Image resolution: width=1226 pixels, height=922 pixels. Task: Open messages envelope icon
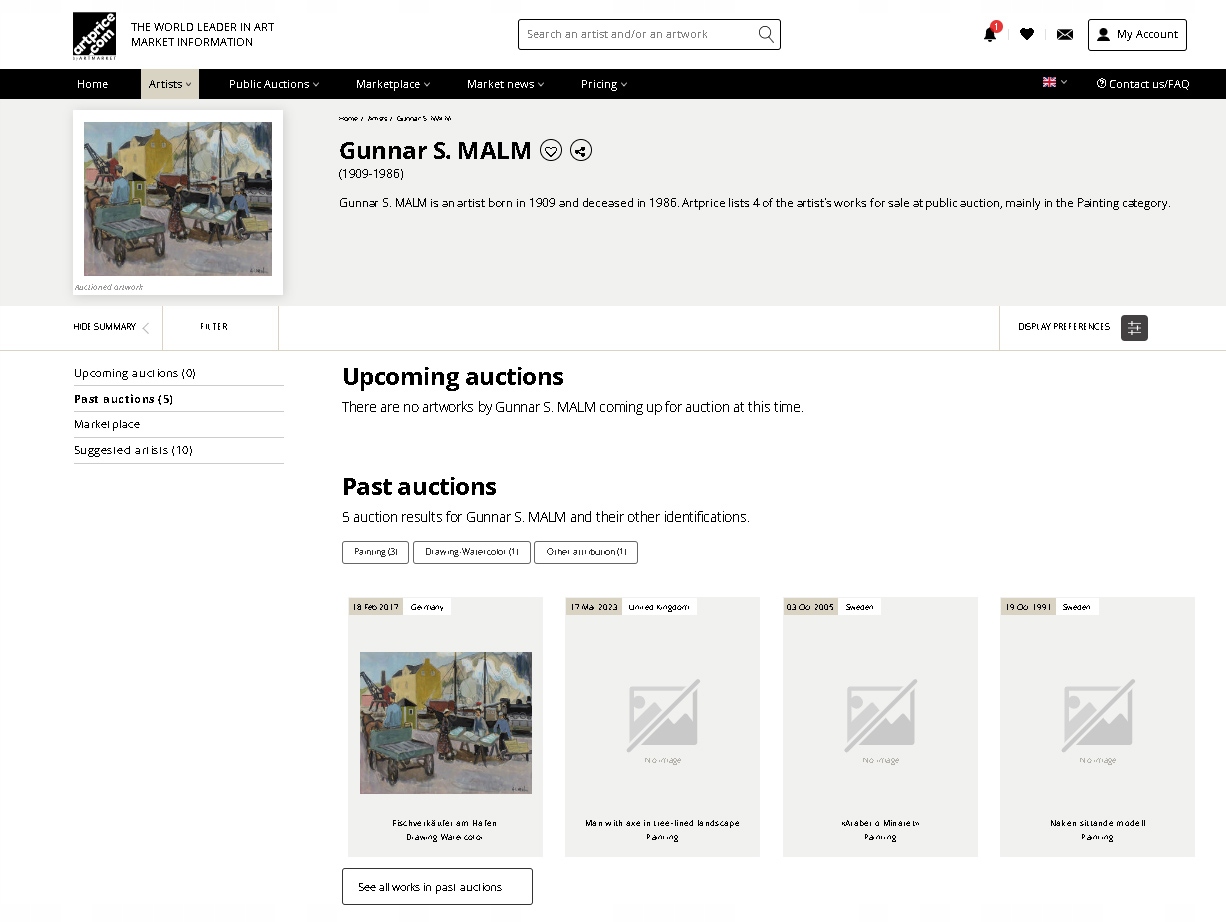[x=1065, y=34]
